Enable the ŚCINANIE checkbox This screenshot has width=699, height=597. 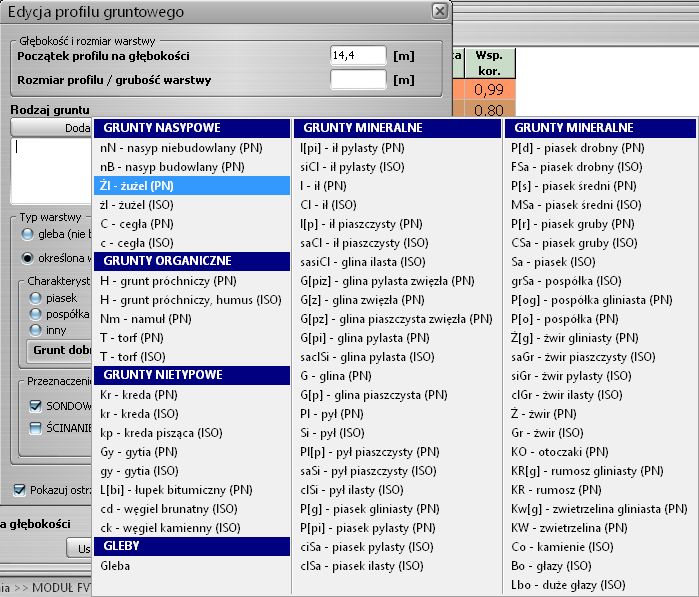point(36,428)
